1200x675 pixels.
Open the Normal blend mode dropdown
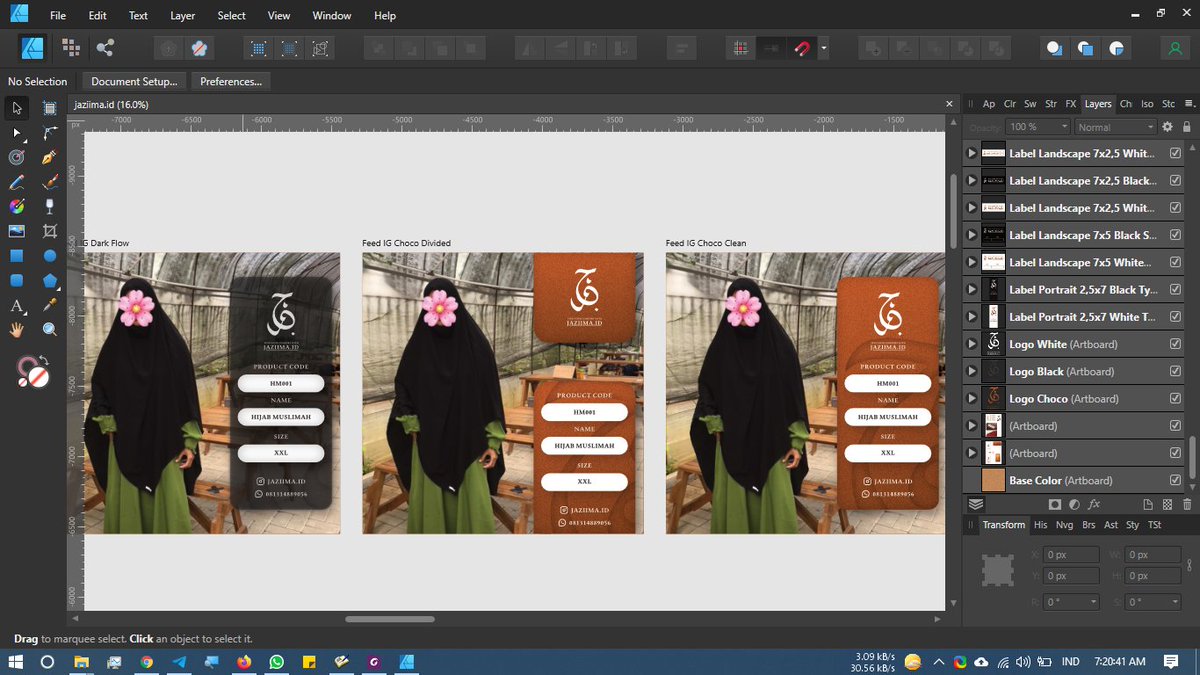click(x=1114, y=127)
